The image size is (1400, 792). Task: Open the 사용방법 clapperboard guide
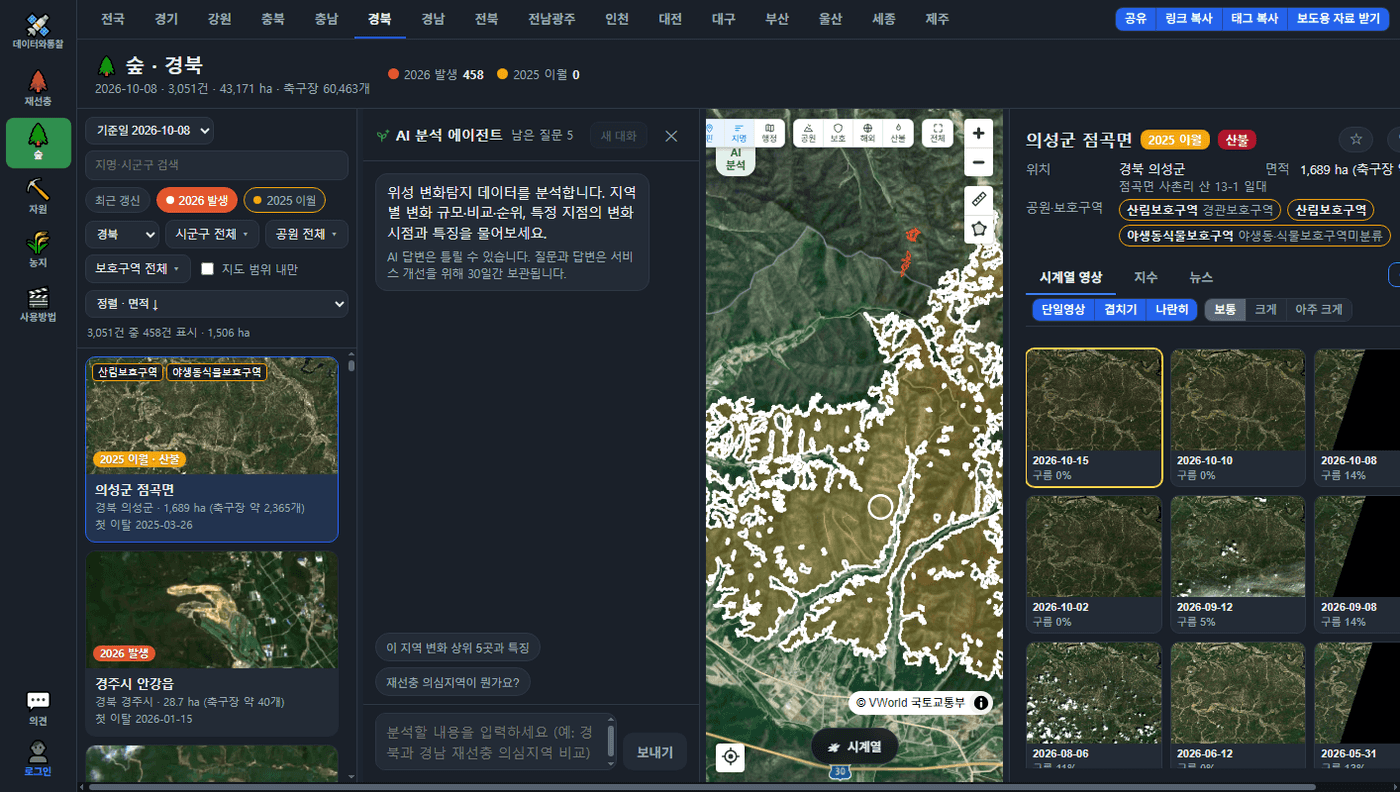point(38,304)
